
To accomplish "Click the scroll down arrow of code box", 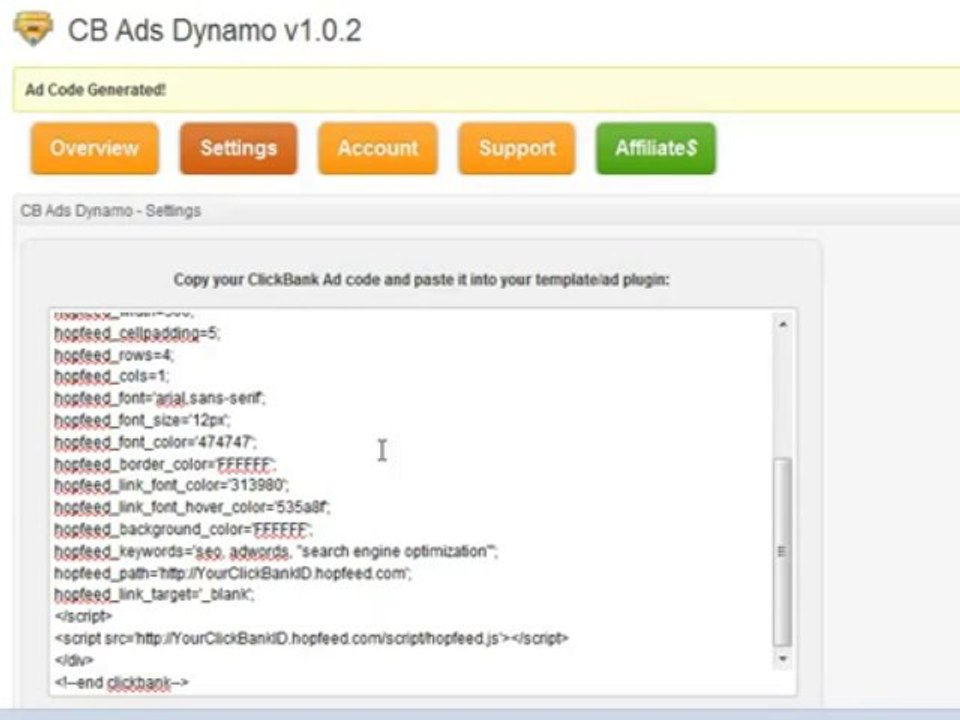I will tap(782, 659).
